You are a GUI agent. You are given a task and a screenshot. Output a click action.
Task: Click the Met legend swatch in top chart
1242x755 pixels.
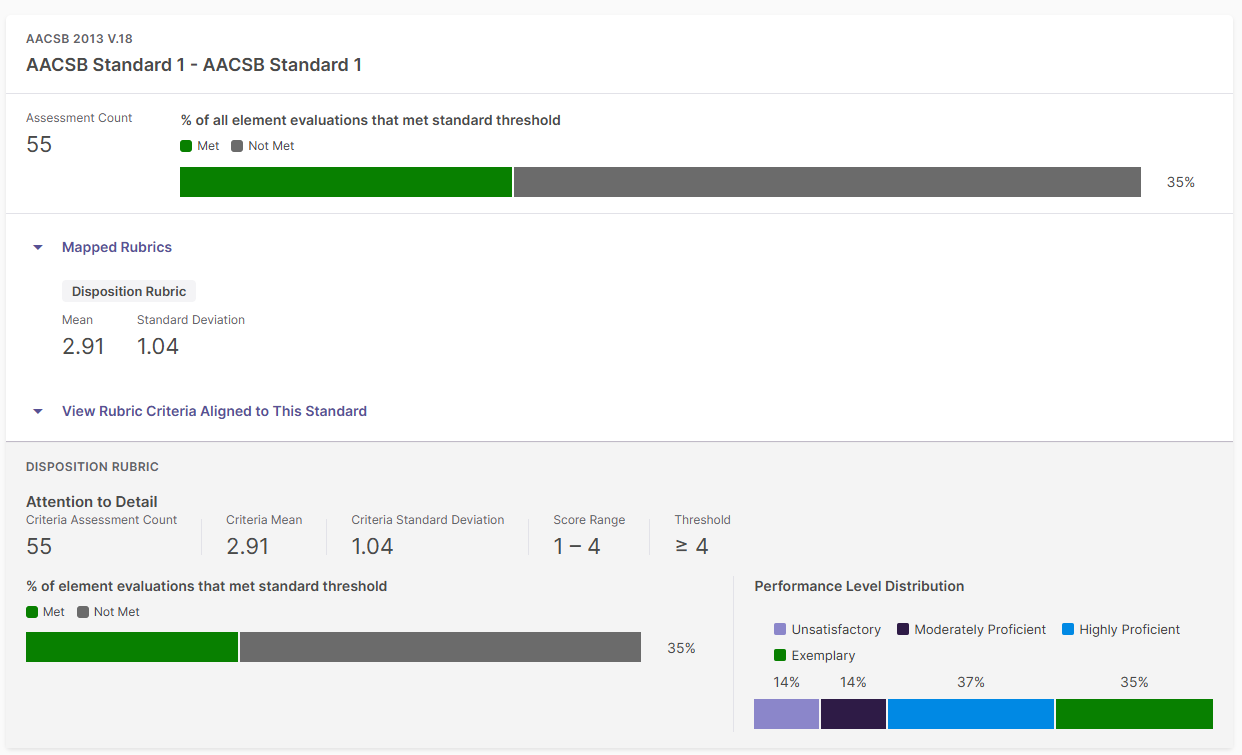(x=186, y=146)
